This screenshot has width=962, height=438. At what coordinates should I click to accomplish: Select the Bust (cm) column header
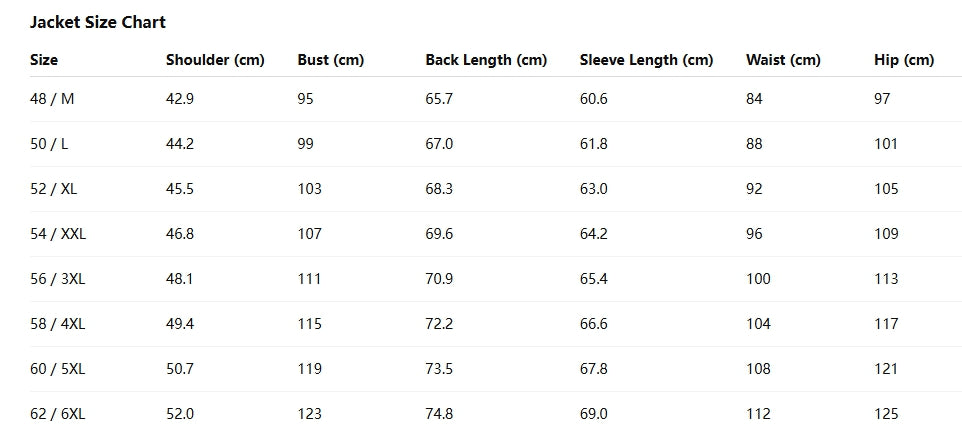click(x=331, y=60)
